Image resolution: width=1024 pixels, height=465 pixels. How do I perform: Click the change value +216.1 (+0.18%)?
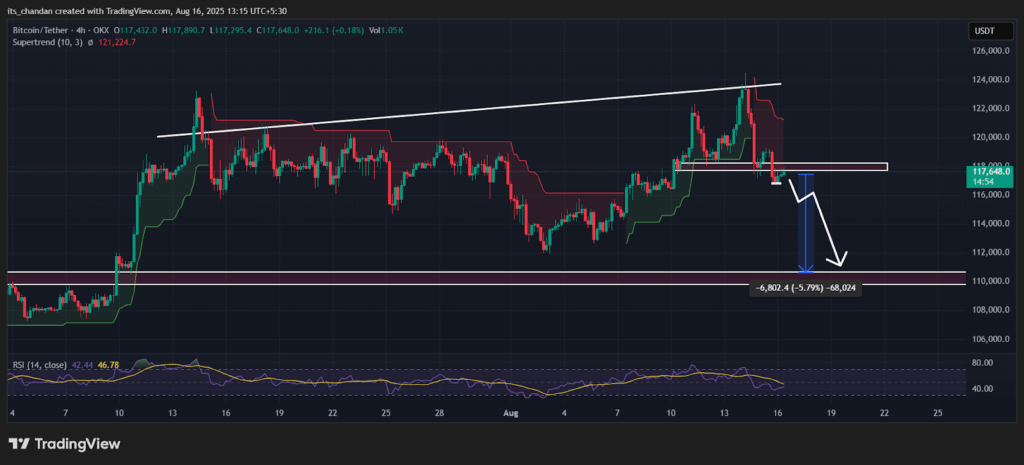(332, 30)
